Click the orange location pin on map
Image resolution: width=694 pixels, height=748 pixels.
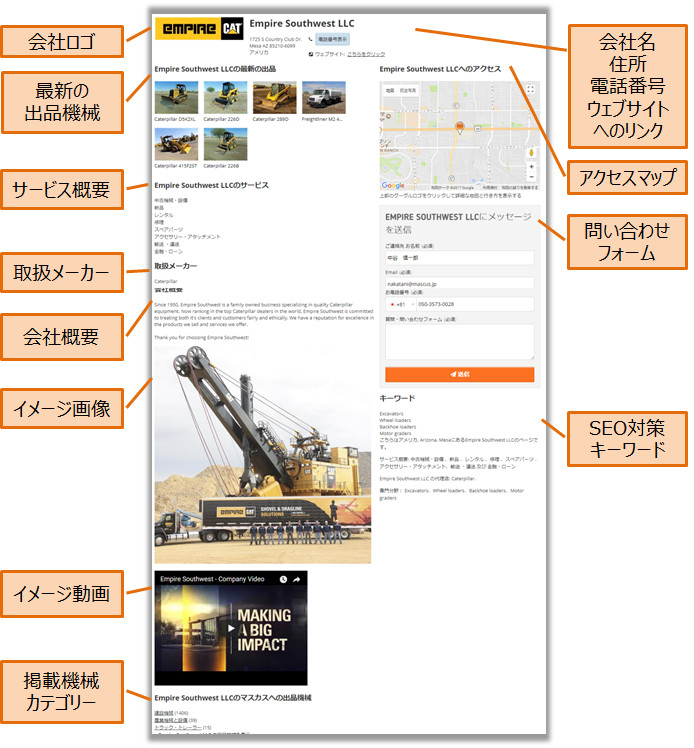[459, 127]
